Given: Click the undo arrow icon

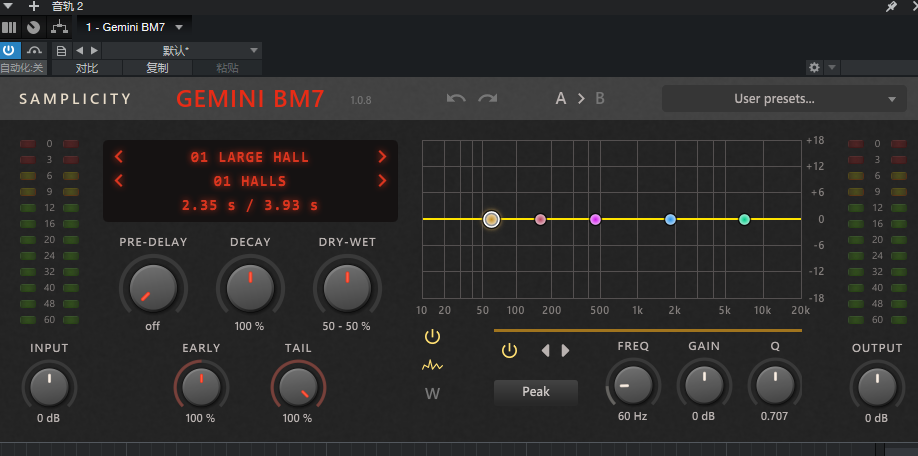Looking at the screenshot, I should click(456, 98).
